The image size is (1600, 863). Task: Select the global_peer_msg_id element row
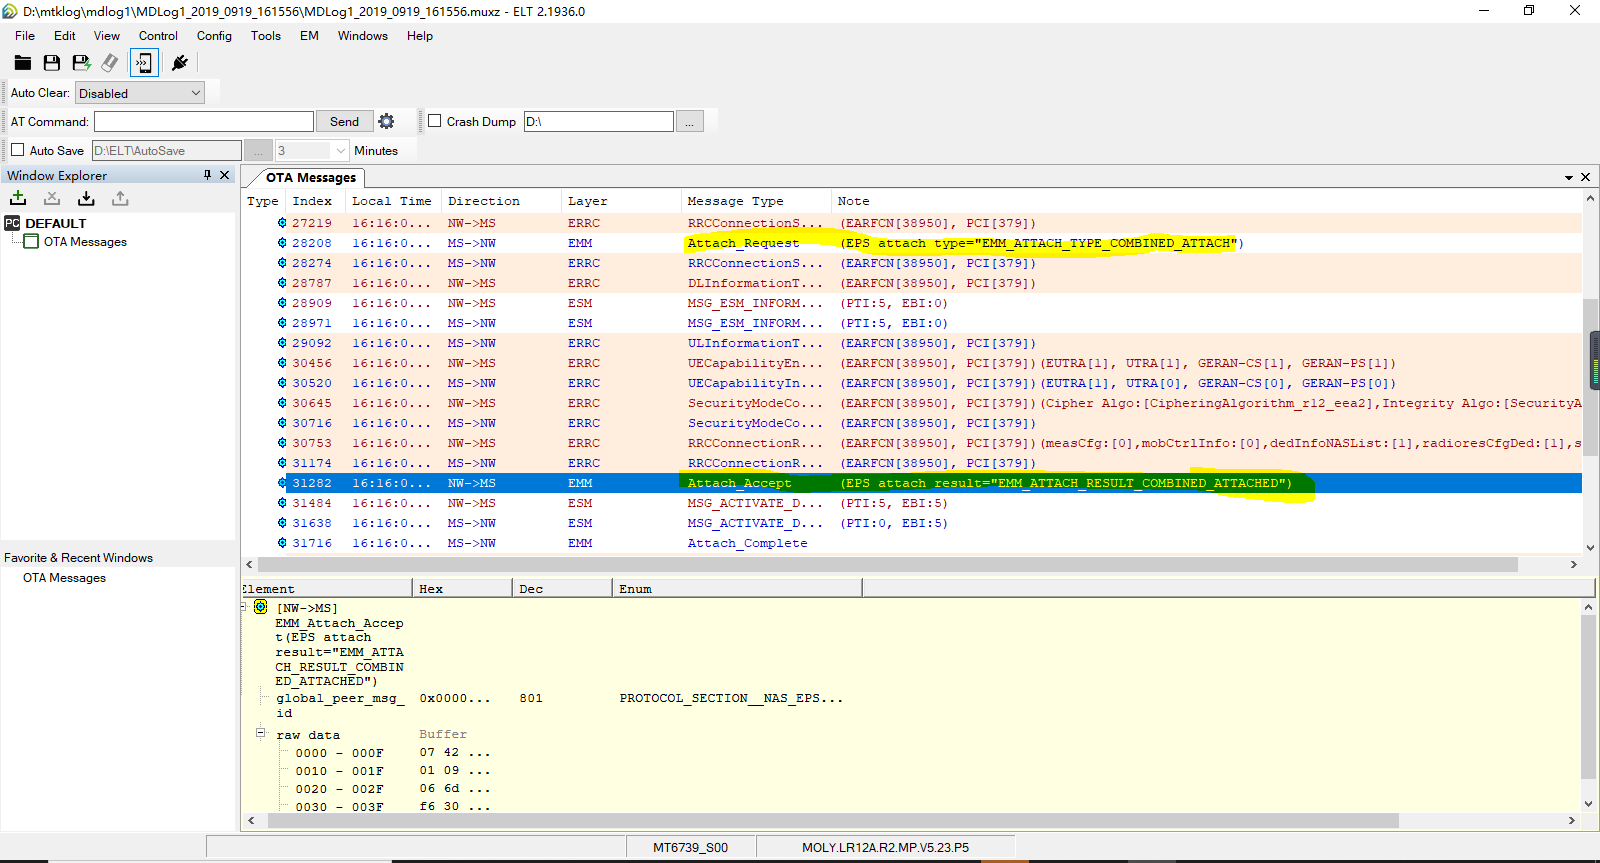(x=560, y=705)
